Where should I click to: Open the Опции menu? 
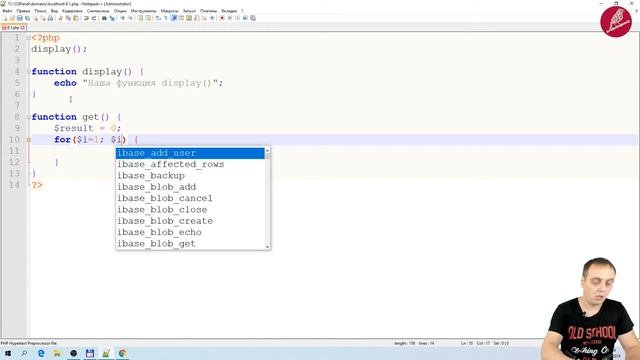point(120,11)
